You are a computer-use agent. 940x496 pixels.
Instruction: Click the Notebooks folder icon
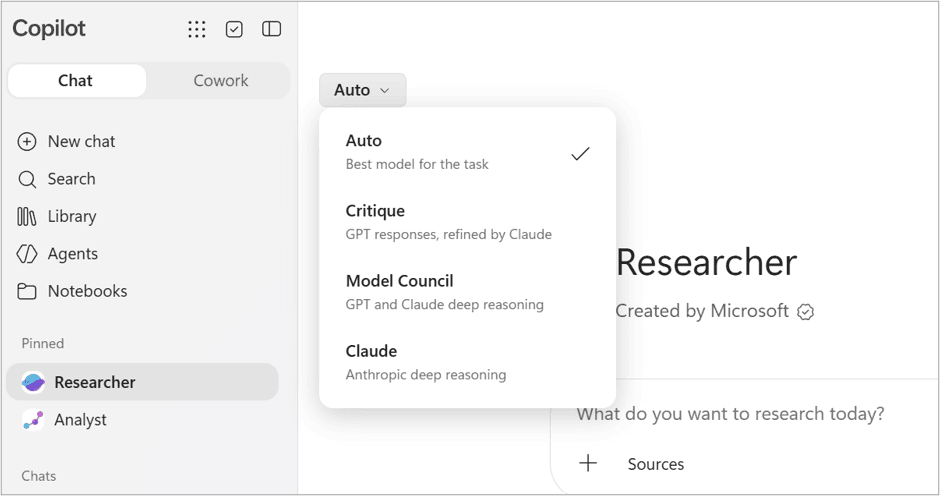click(x=26, y=291)
